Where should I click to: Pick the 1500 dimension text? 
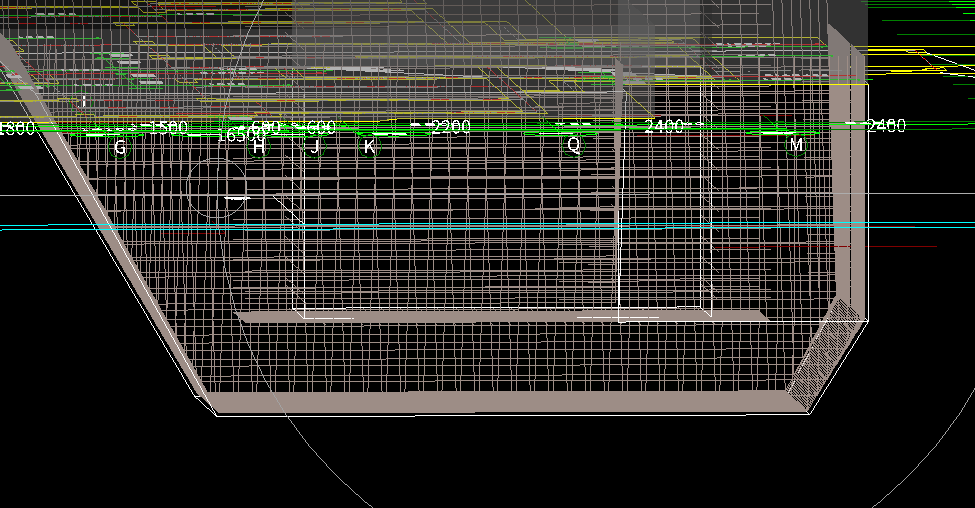coord(168,127)
